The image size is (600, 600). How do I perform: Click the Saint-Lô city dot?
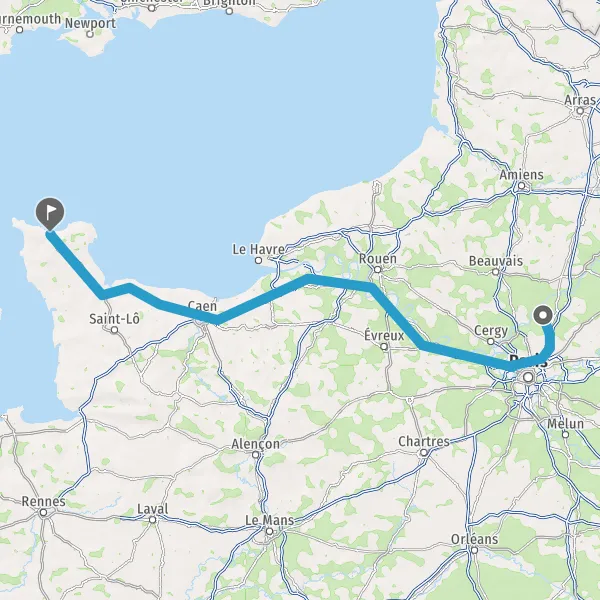pyautogui.click(x=114, y=330)
